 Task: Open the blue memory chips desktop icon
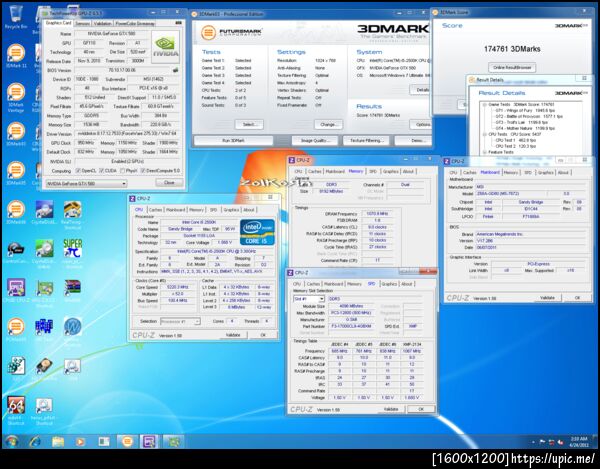tap(44, 327)
